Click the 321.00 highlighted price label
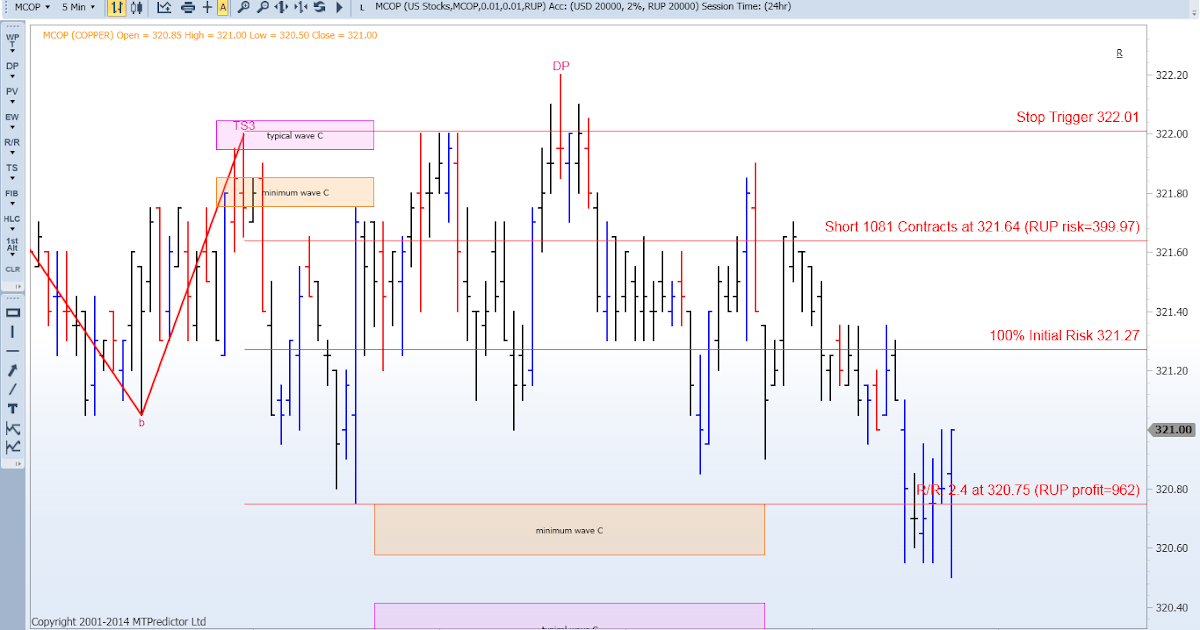The image size is (1200, 630). pyautogui.click(x=1172, y=429)
